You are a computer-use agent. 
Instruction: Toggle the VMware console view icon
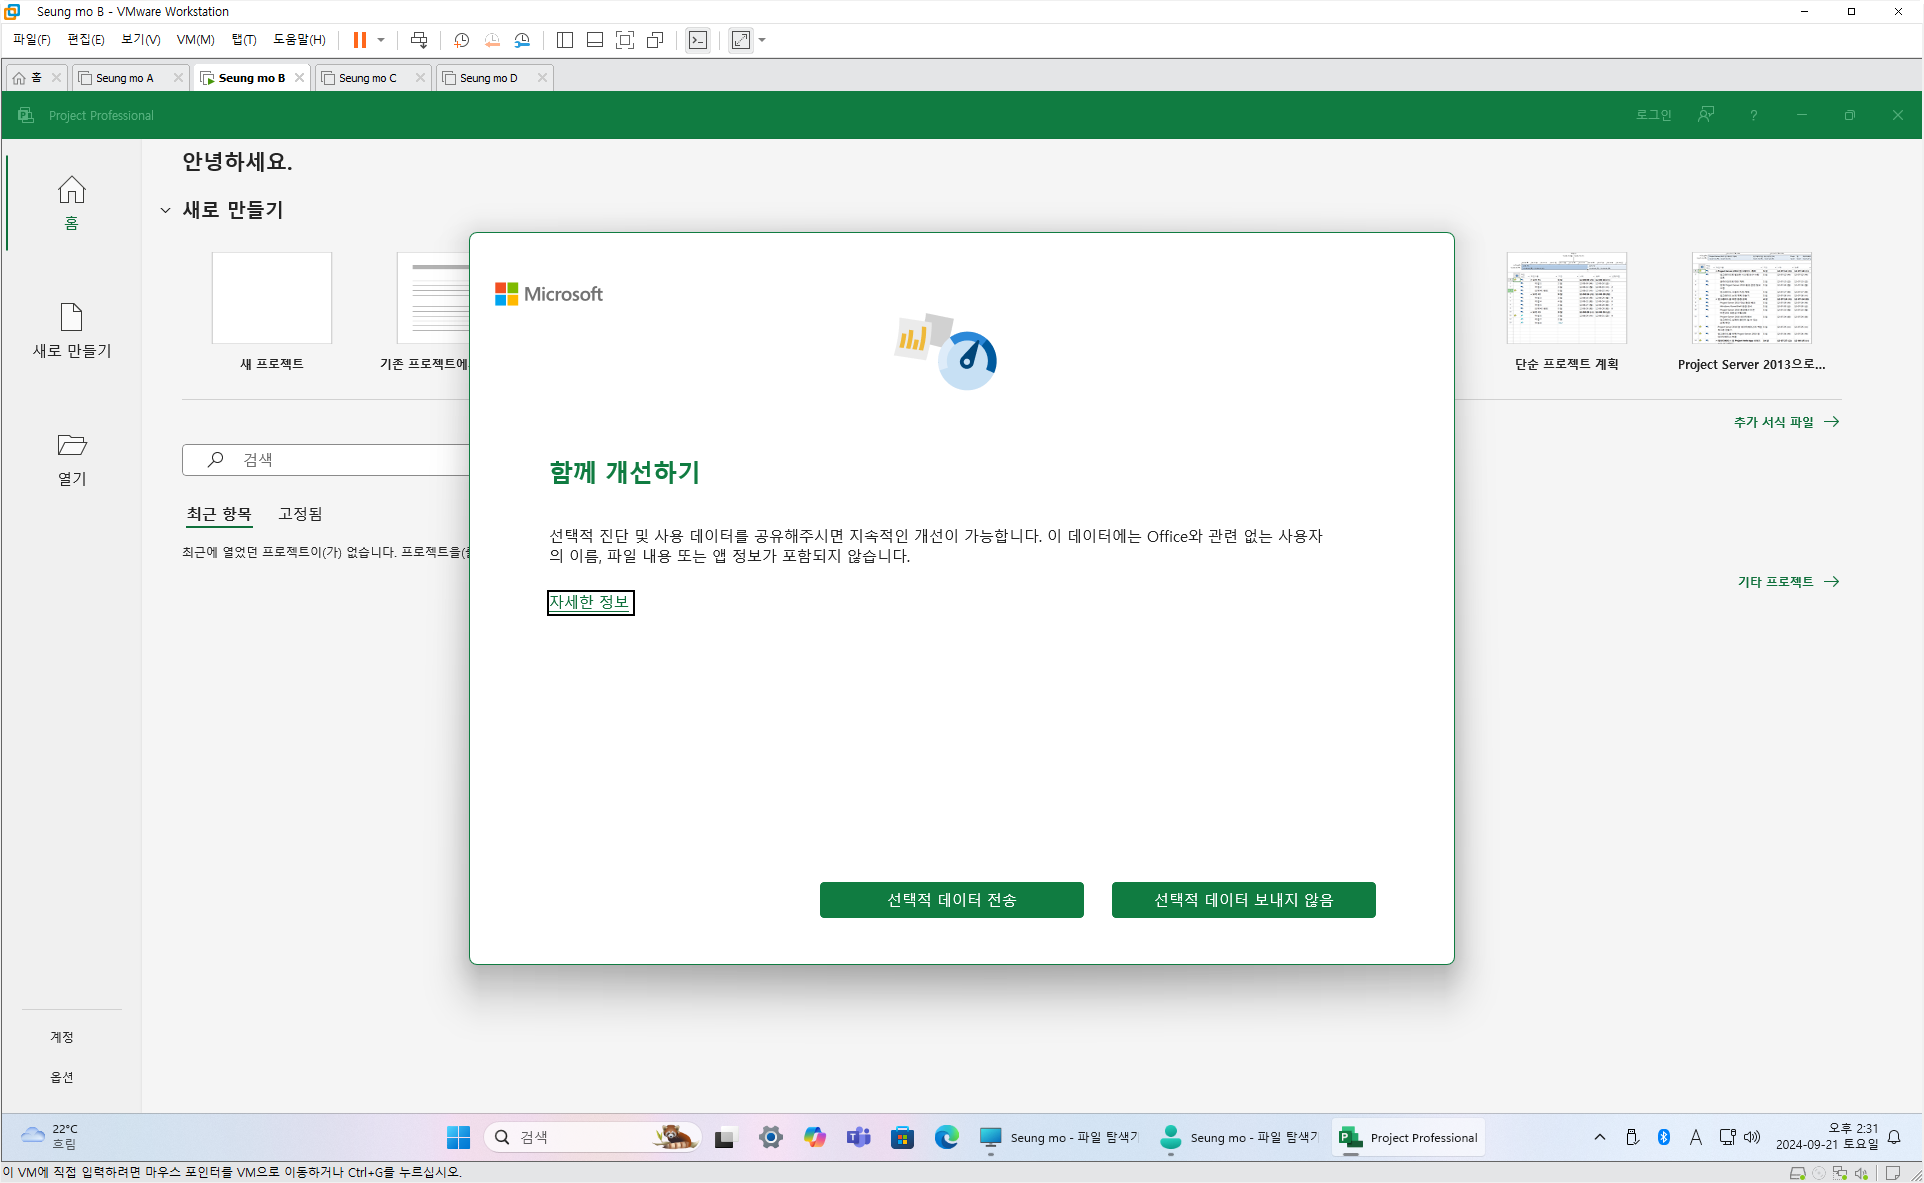coord(698,40)
